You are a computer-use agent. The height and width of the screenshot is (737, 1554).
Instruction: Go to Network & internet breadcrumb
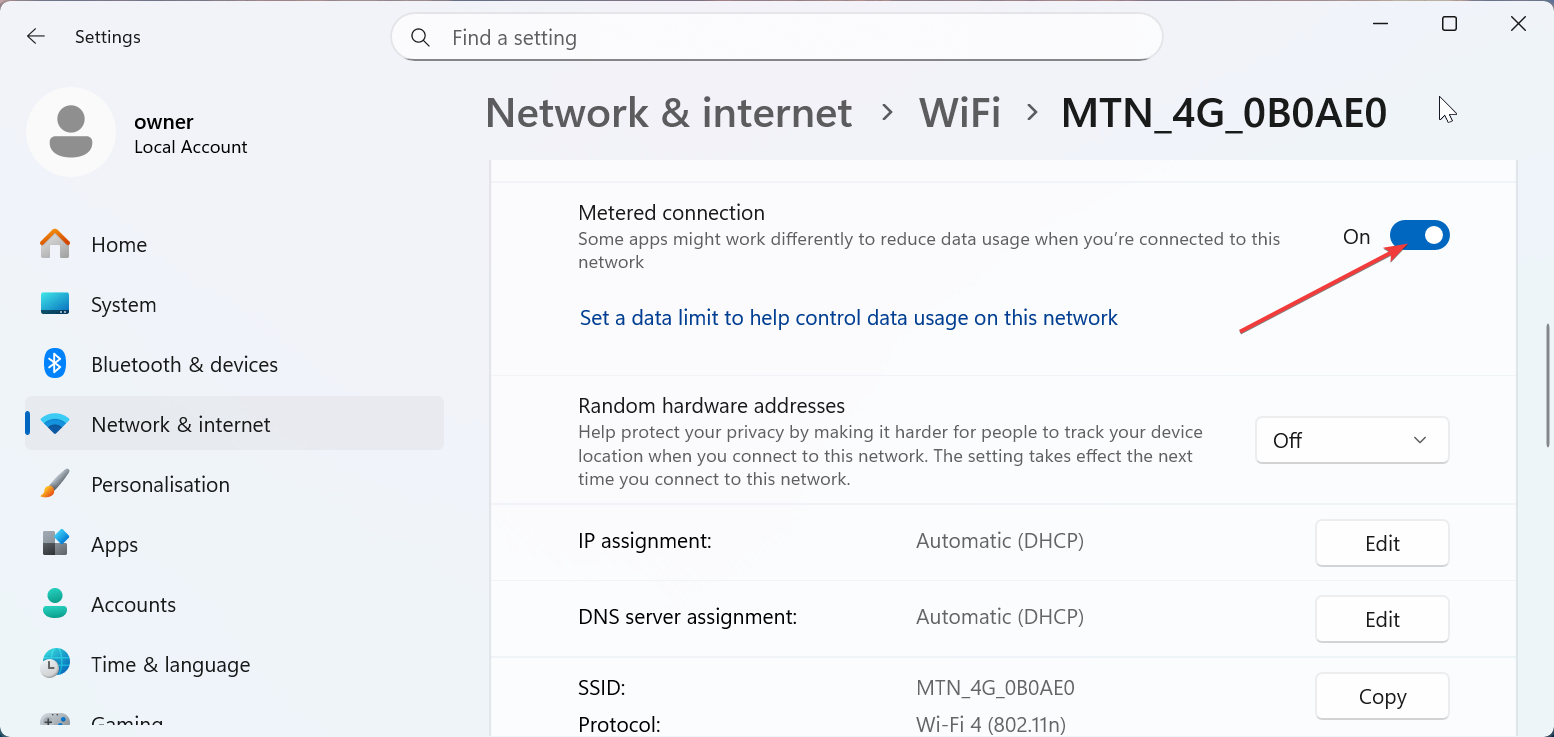668,113
